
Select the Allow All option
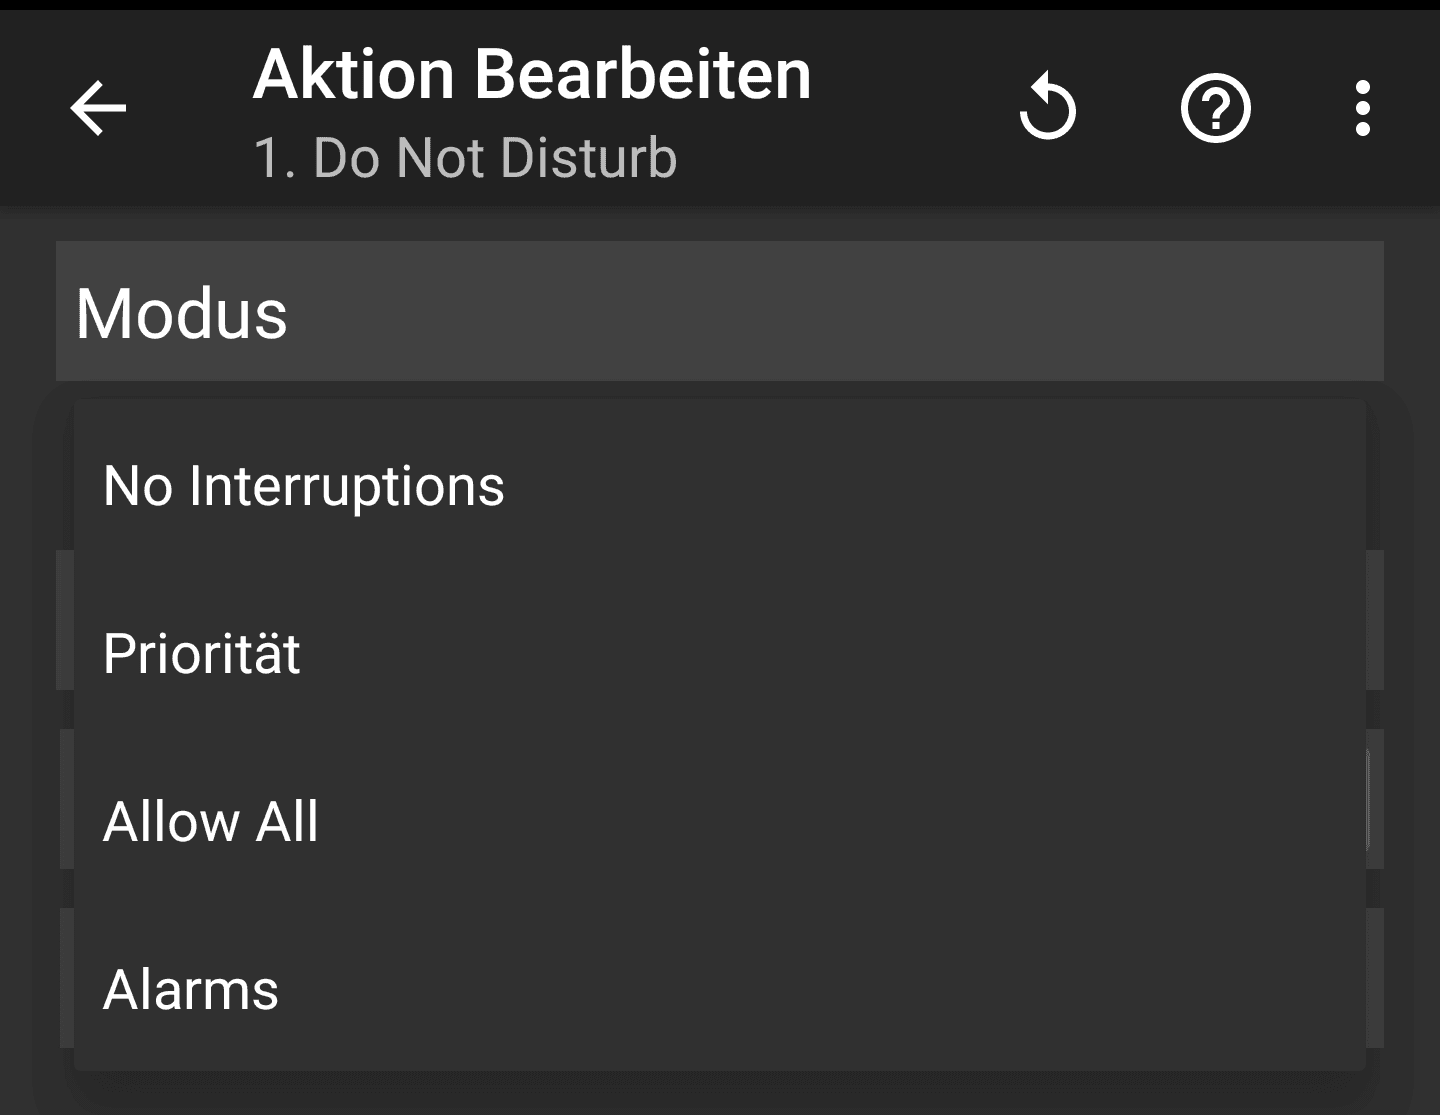click(720, 822)
